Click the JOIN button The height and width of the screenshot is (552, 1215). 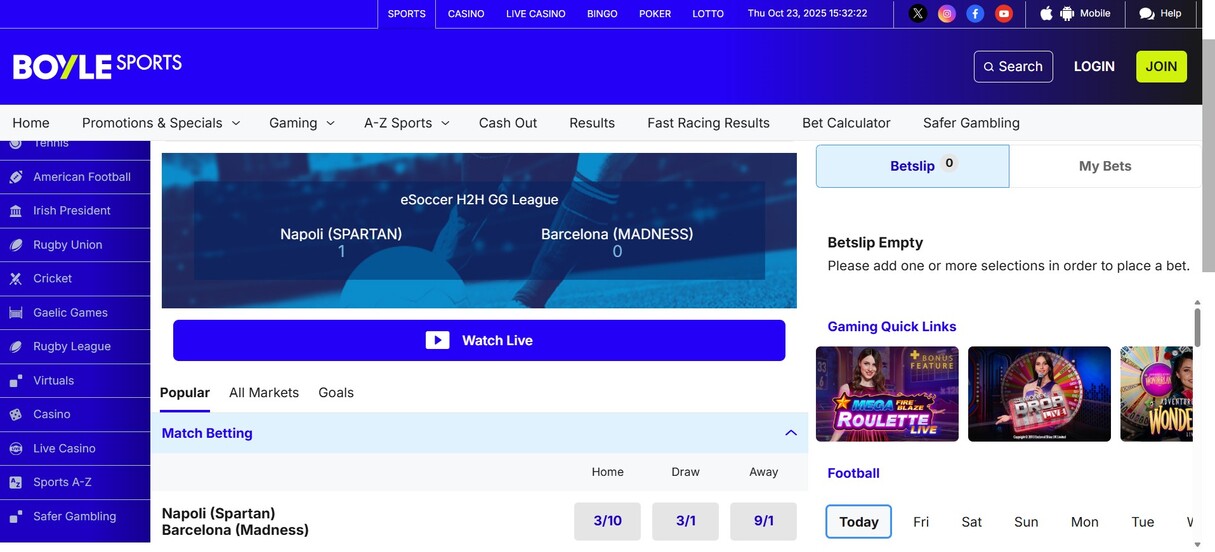tap(1161, 66)
